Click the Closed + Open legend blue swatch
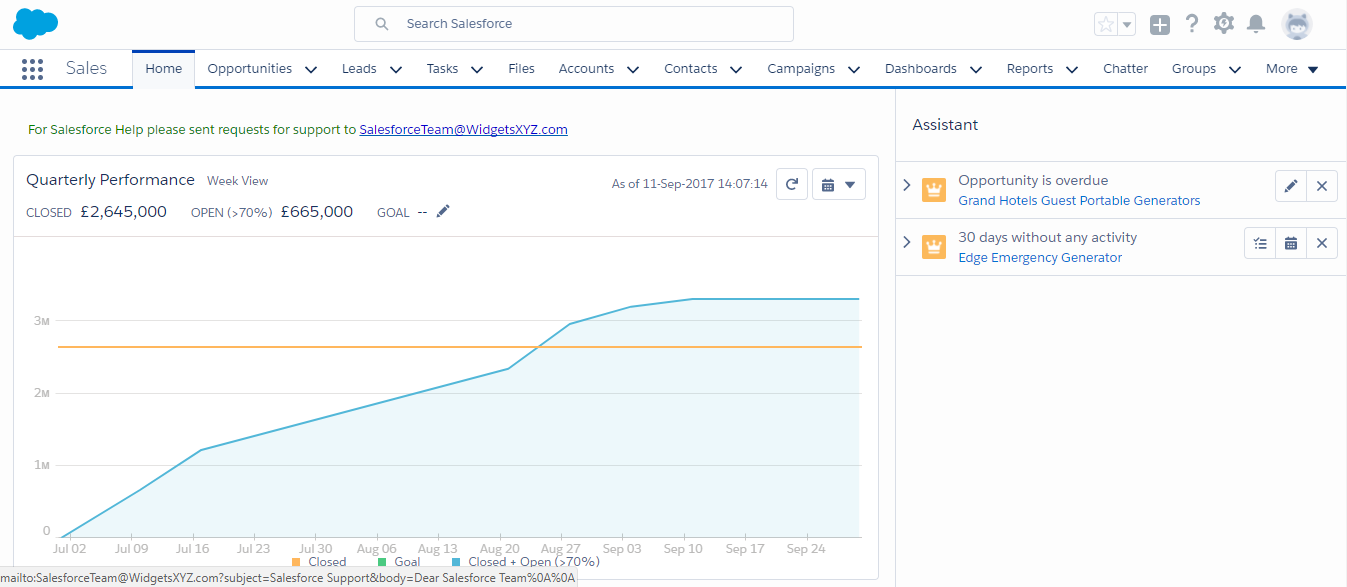This screenshot has width=1347, height=587. 456,562
